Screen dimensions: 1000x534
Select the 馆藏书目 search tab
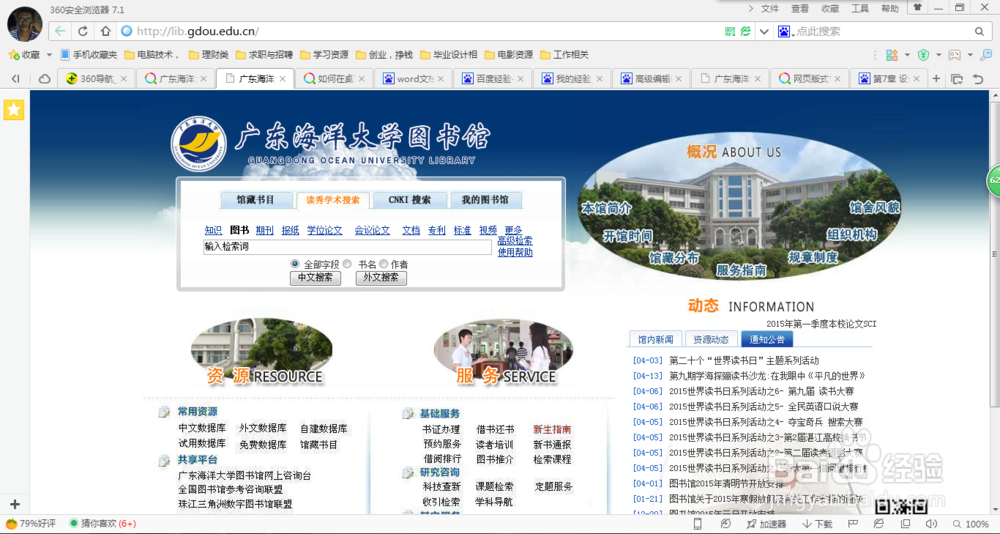pos(256,200)
